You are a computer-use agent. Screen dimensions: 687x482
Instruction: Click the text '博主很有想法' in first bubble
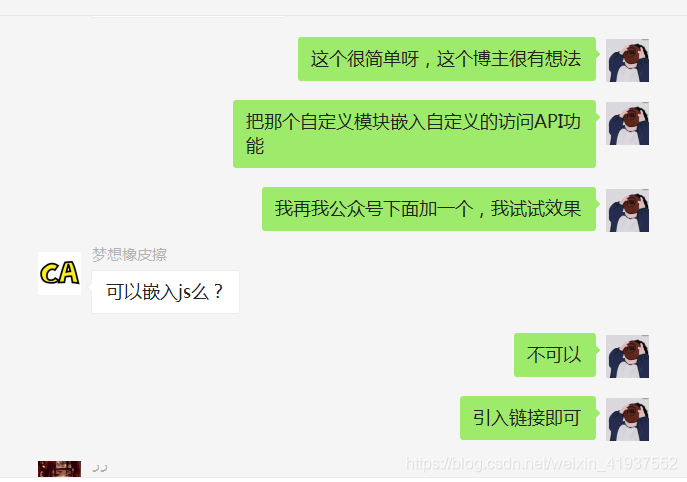pyautogui.click(x=527, y=59)
